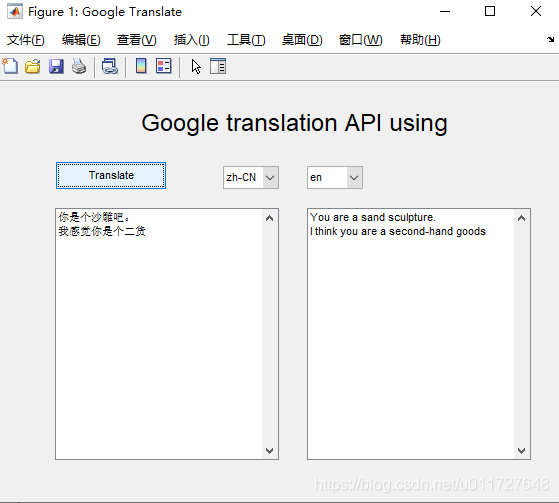Click the Translate button
The height and width of the screenshot is (503, 559).
pyautogui.click(x=111, y=176)
